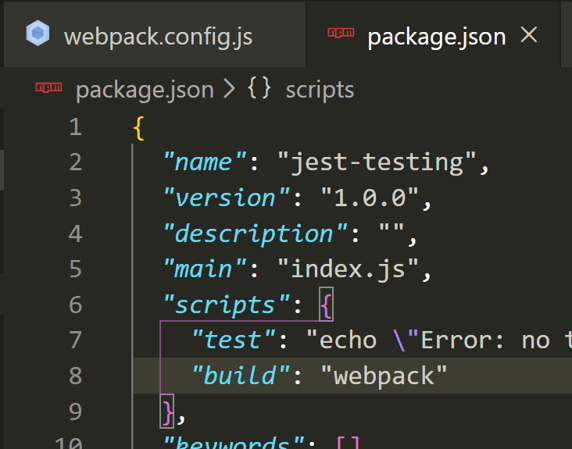Click the braces icon before scripts breadcrumb
This screenshot has width=572, height=449.
259,88
